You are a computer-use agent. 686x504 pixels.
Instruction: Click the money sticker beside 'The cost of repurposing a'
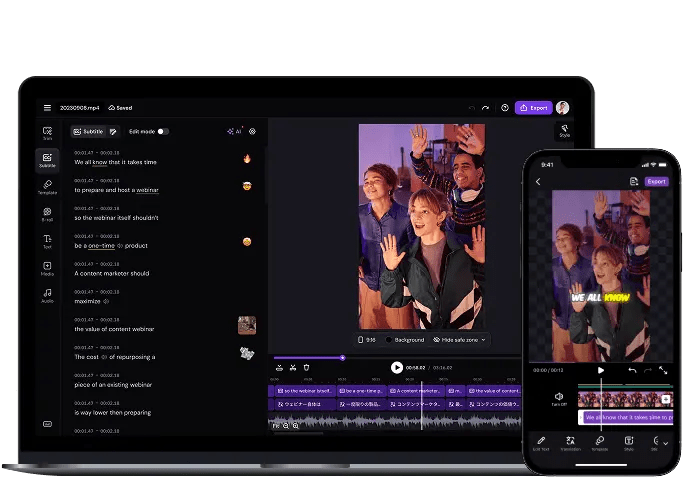point(247,353)
